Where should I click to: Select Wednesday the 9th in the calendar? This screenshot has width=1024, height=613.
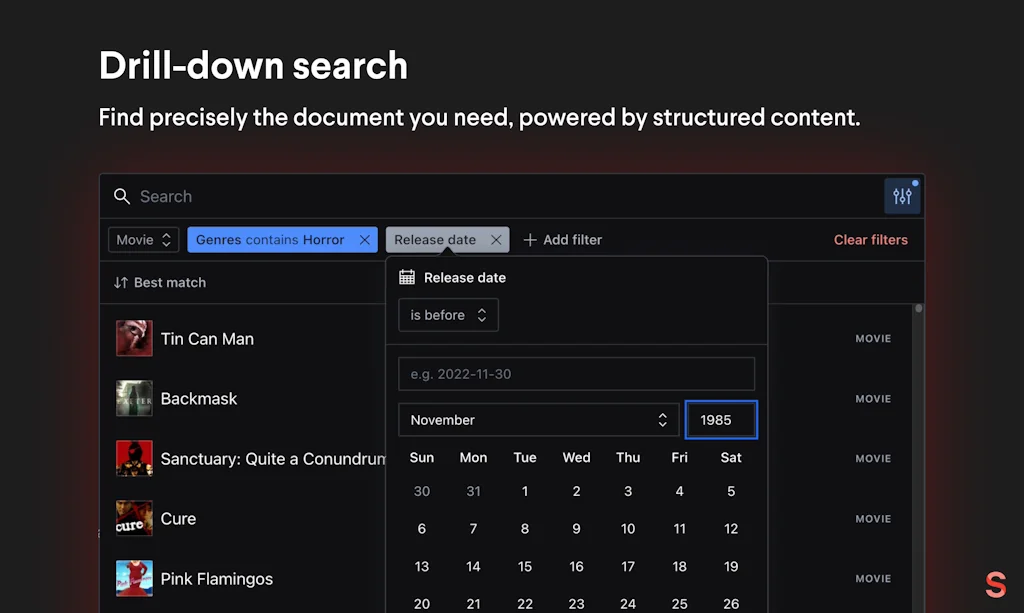coord(576,528)
